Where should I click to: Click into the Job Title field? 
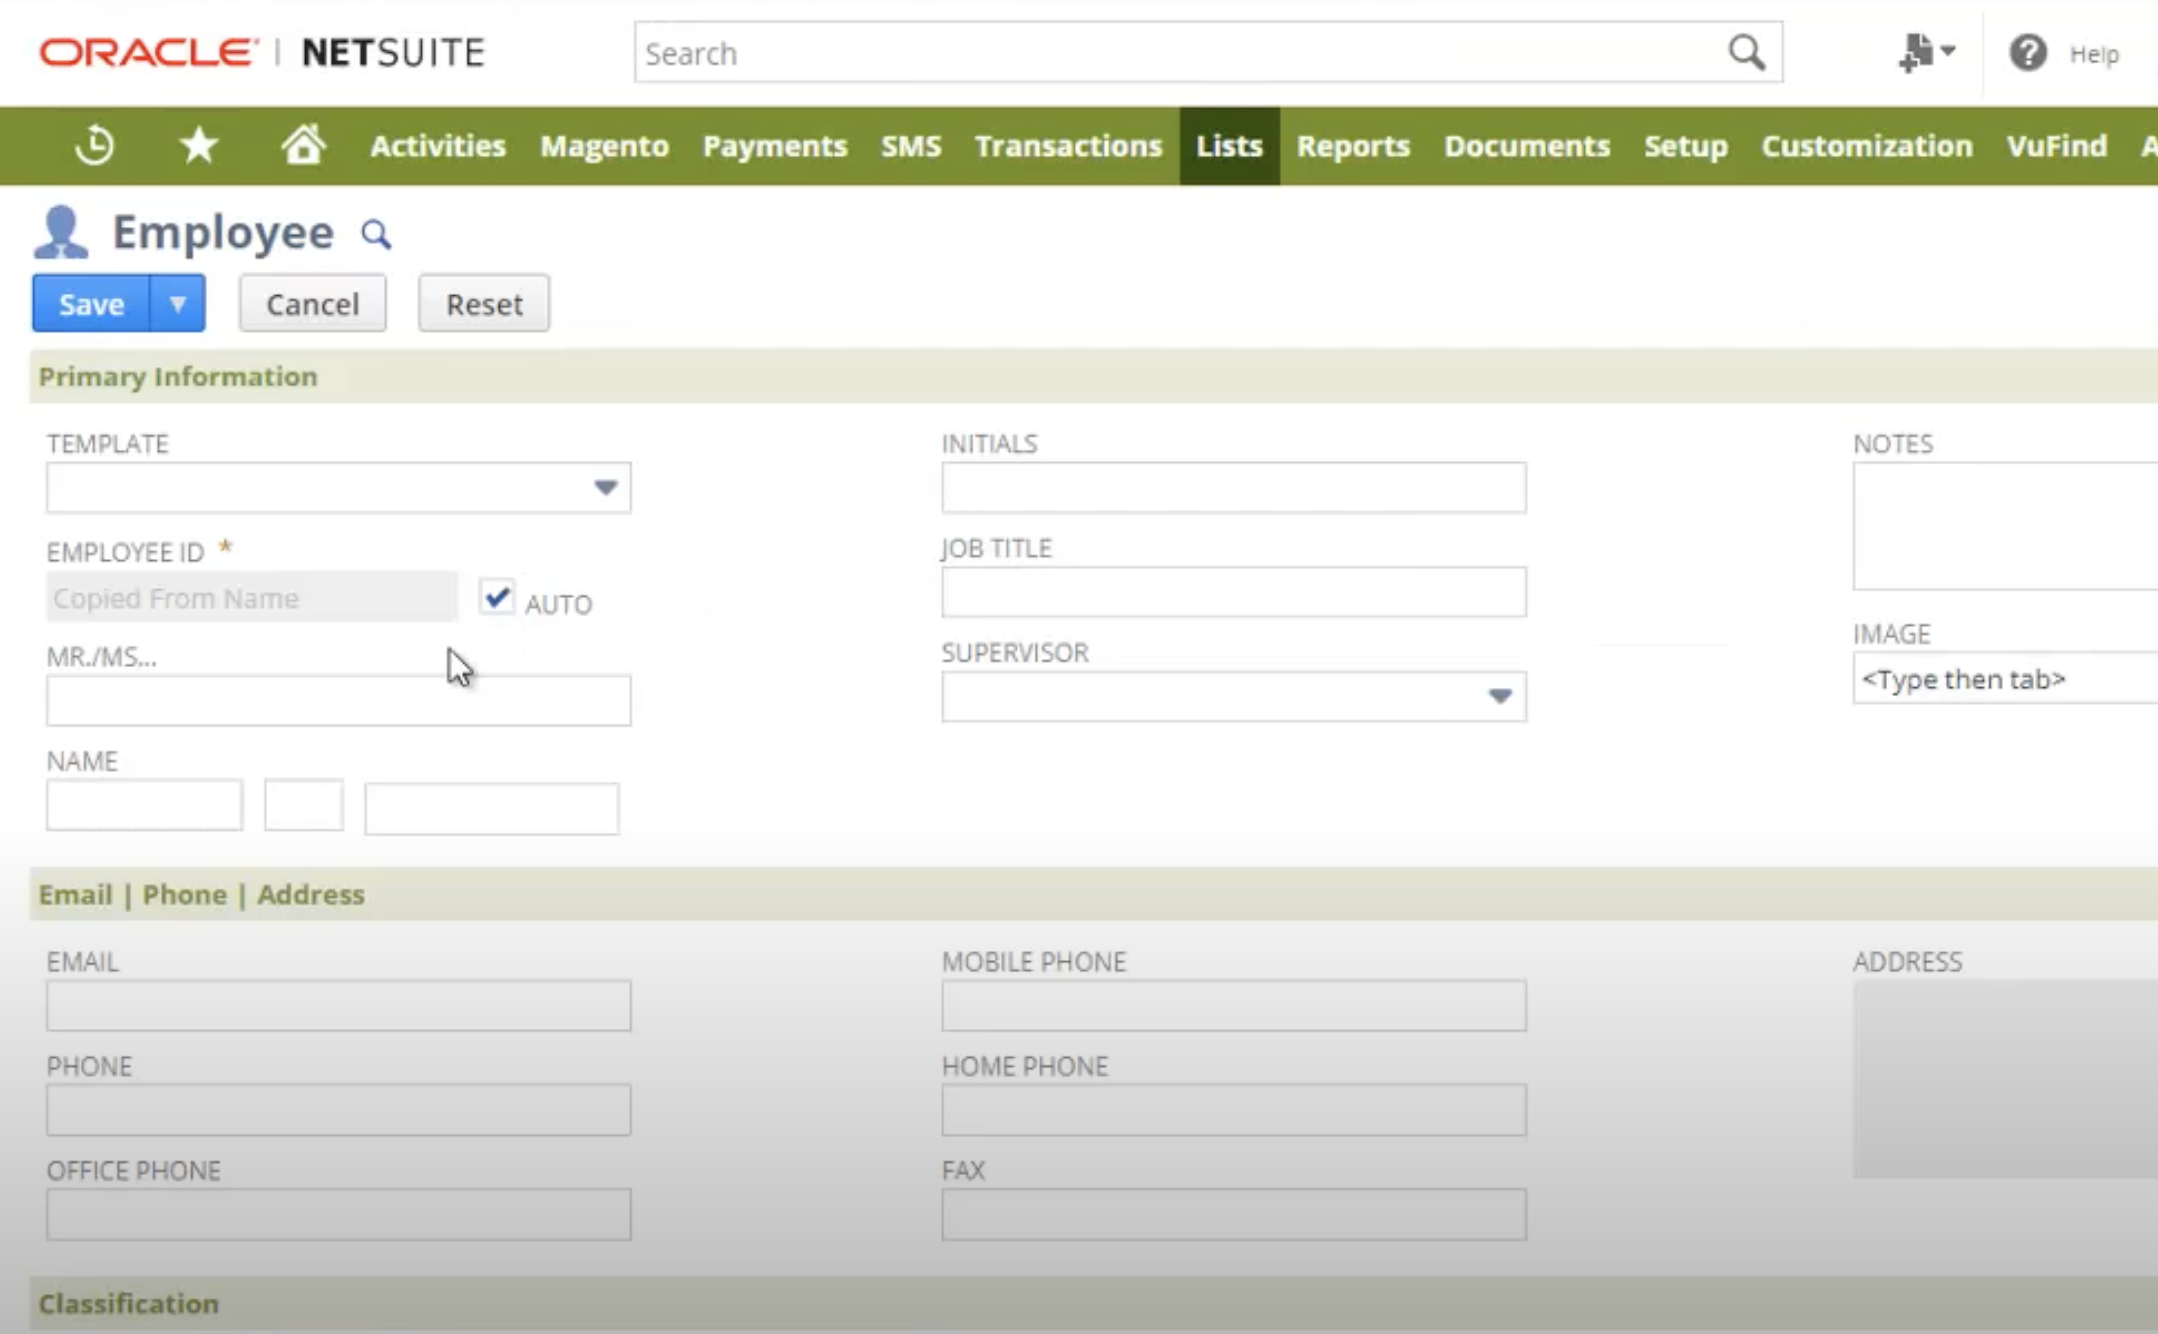[x=1233, y=592]
